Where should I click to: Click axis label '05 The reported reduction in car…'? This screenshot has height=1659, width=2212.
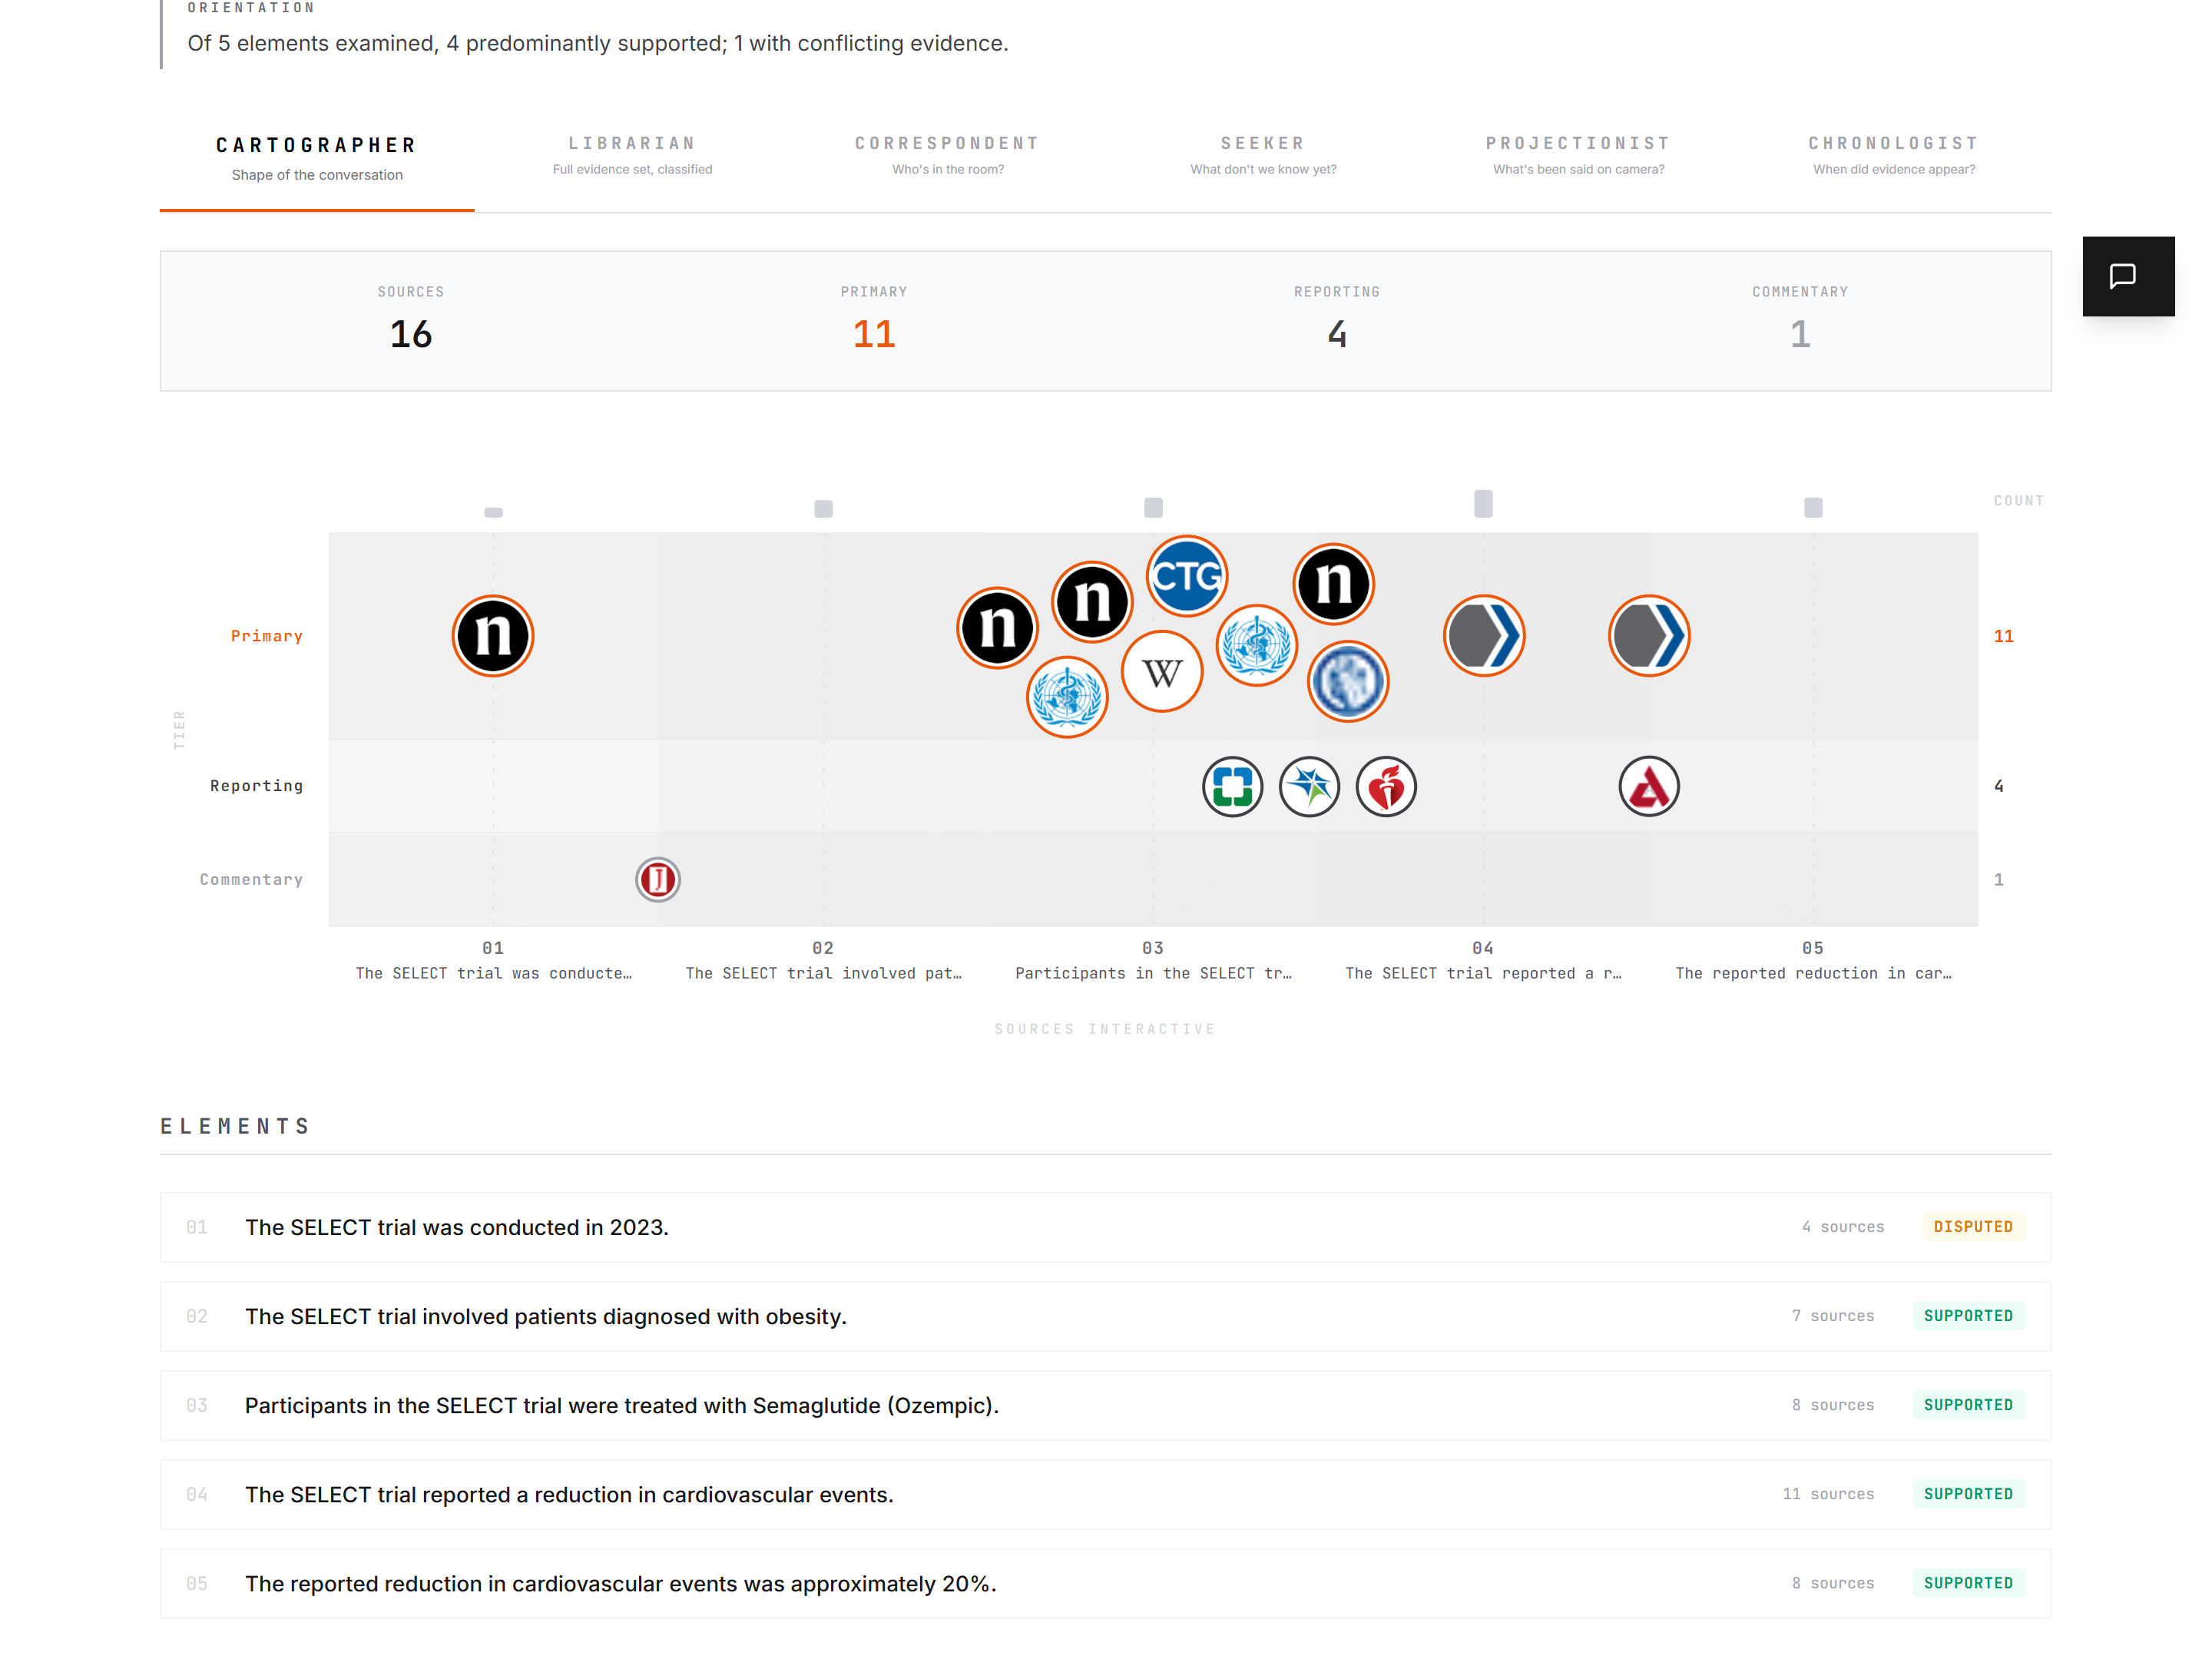[1813, 961]
